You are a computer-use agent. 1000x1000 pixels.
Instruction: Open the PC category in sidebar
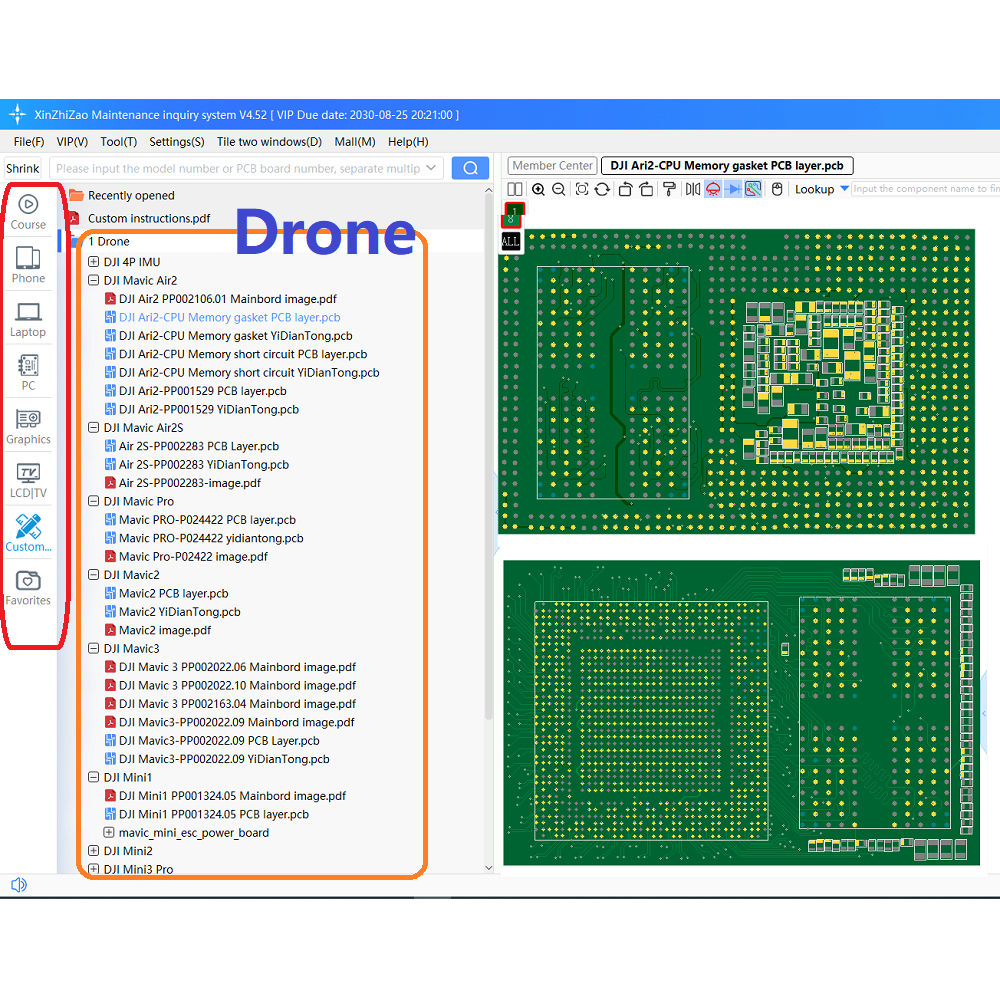pos(28,372)
